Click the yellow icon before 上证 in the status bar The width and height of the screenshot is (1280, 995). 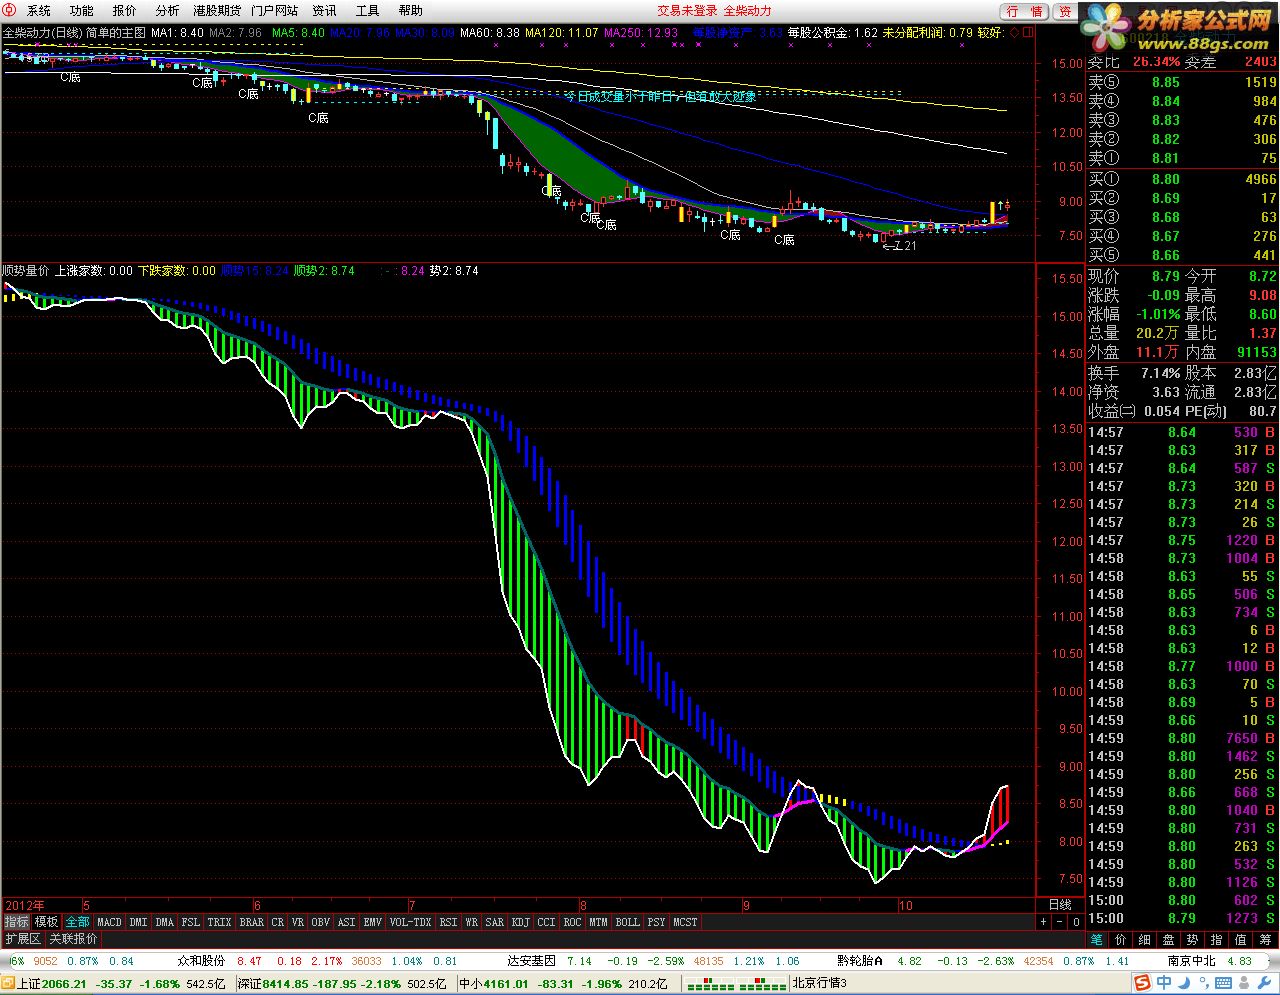[8, 984]
